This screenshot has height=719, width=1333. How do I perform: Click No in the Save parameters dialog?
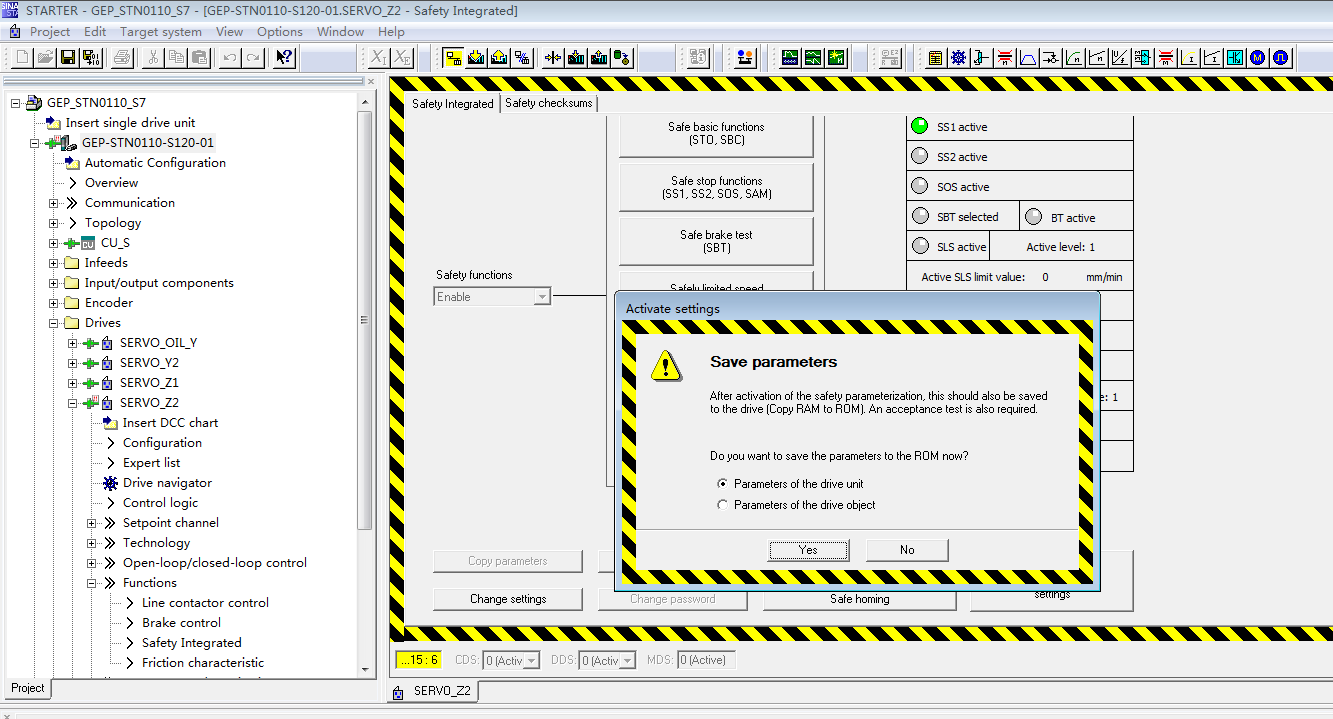906,550
